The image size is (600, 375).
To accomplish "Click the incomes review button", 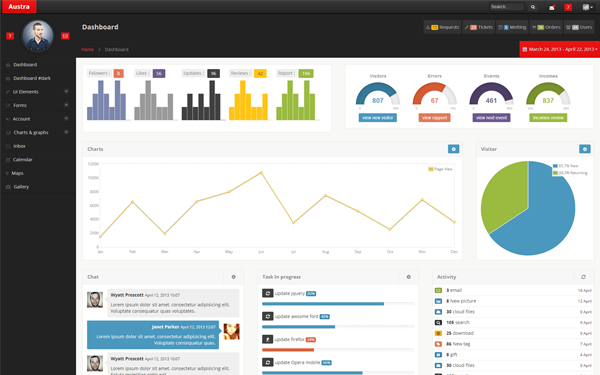I will point(548,118).
